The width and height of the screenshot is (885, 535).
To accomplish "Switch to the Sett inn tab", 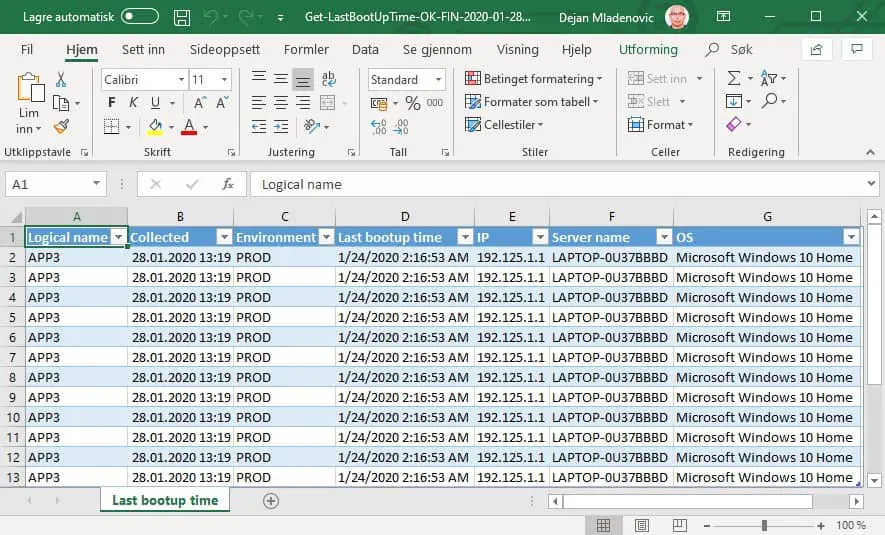I will pos(143,50).
